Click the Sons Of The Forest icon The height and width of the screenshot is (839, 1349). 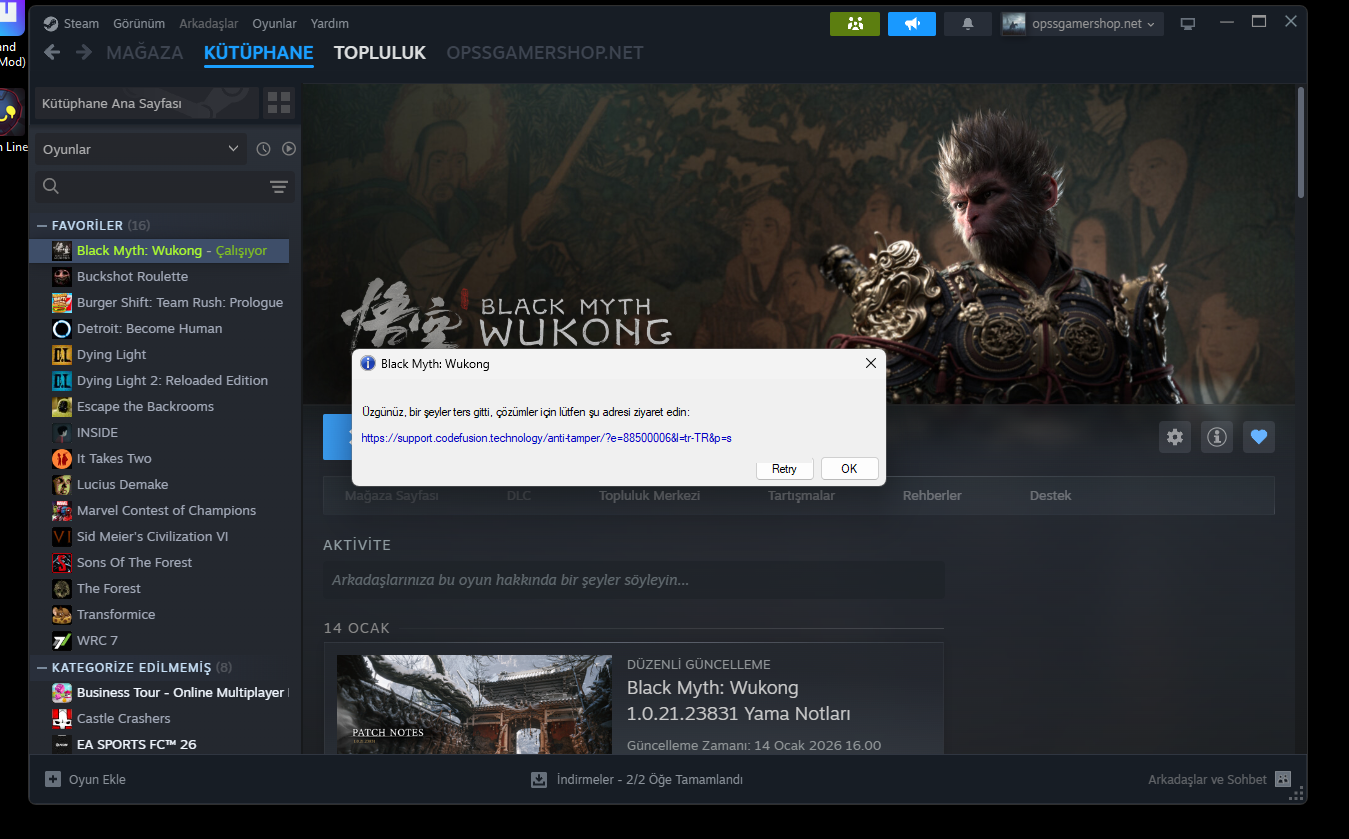(61, 562)
